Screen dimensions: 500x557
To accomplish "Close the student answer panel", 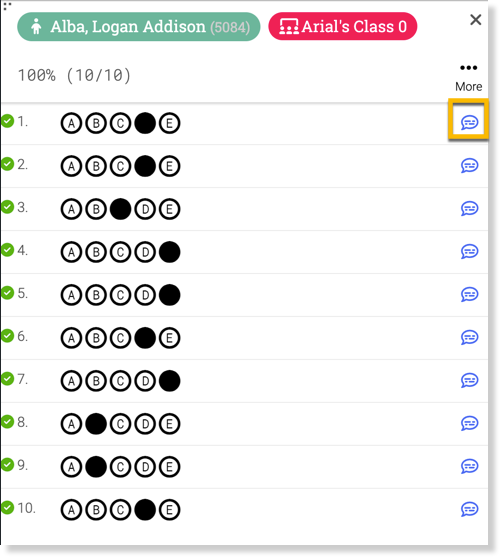I will tap(475, 20).
